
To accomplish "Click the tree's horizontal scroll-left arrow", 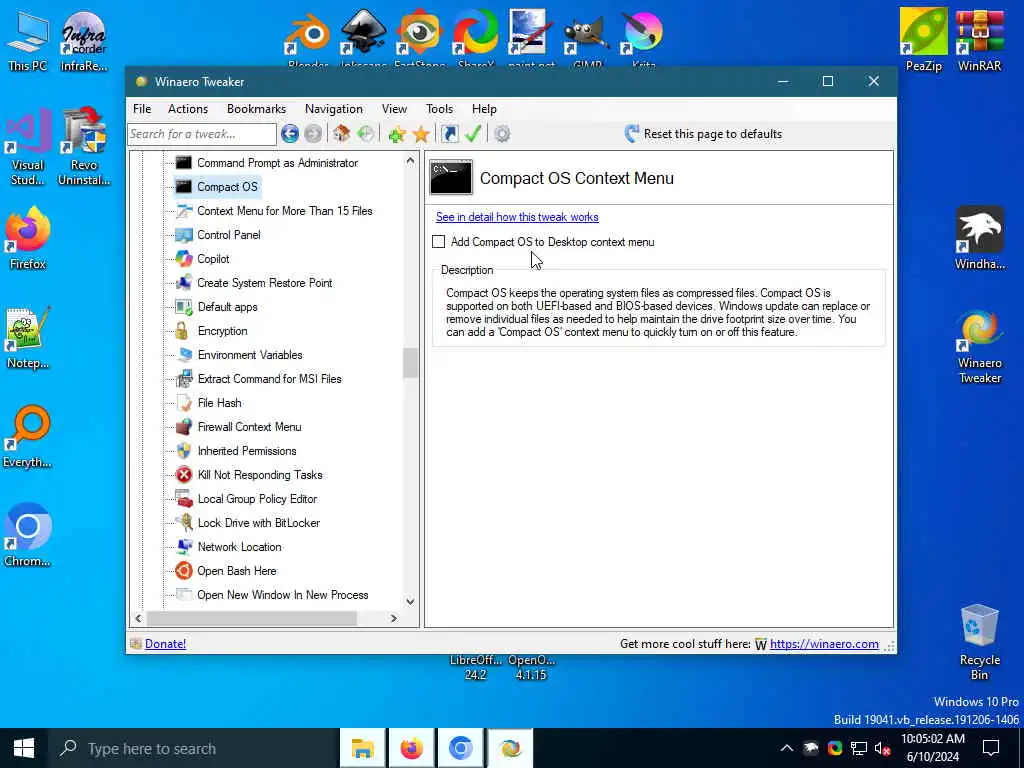I will tap(138, 618).
